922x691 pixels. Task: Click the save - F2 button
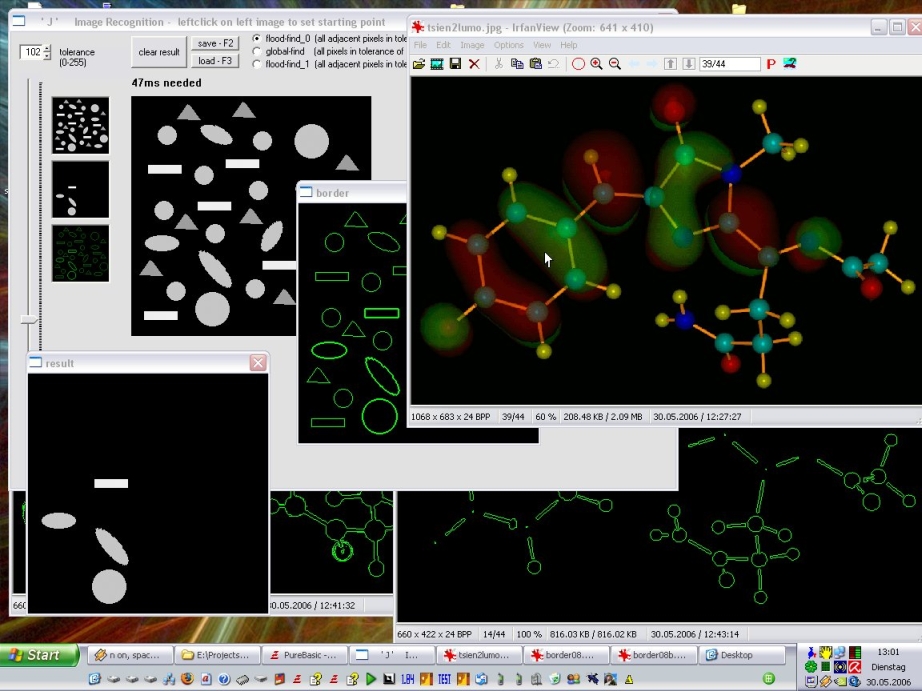point(215,44)
